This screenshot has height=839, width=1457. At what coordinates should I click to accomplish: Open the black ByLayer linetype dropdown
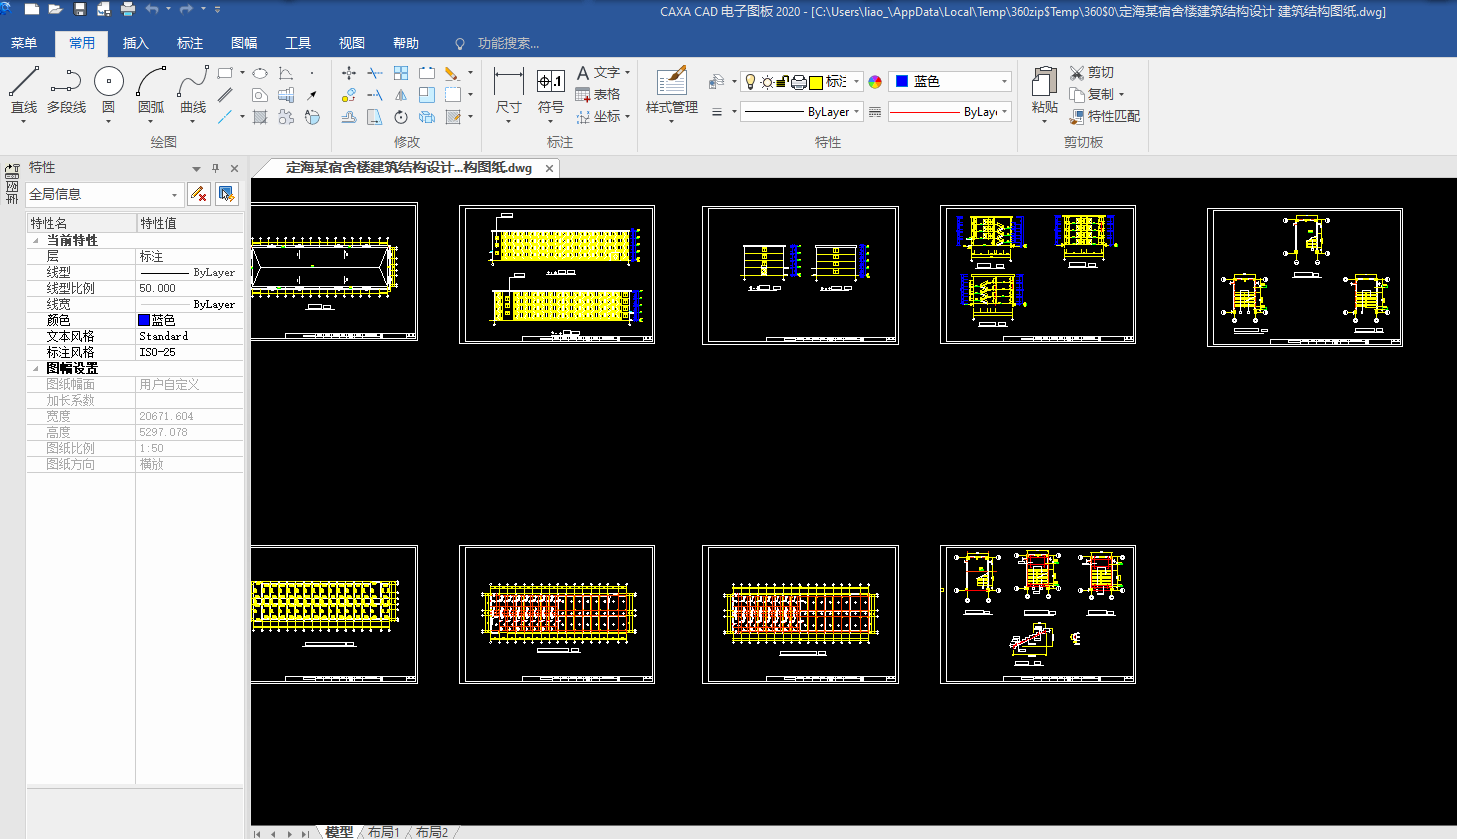click(802, 112)
